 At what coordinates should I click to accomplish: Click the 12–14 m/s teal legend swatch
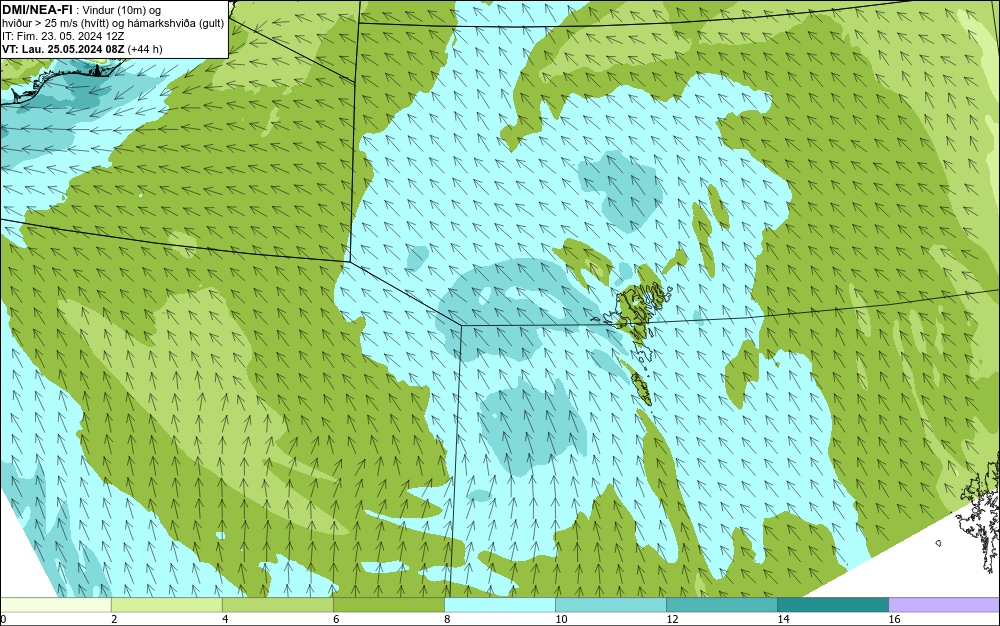pos(721,604)
